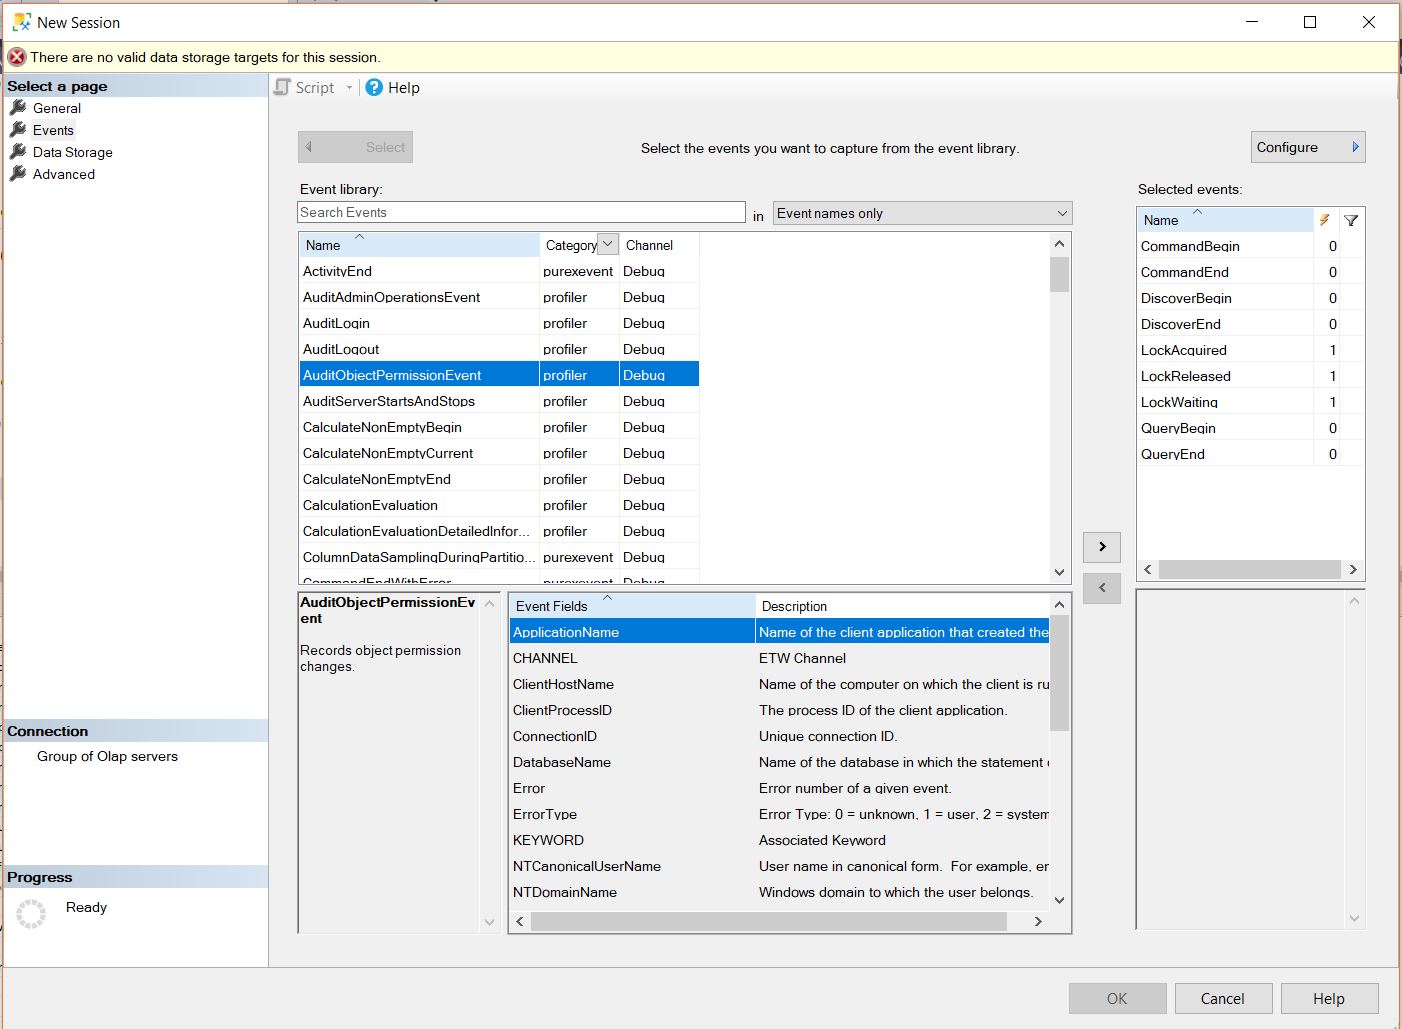Screen dimensions: 1402x1029
Task: Select the ActivityEnd event row
Action: (x=499, y=271)
